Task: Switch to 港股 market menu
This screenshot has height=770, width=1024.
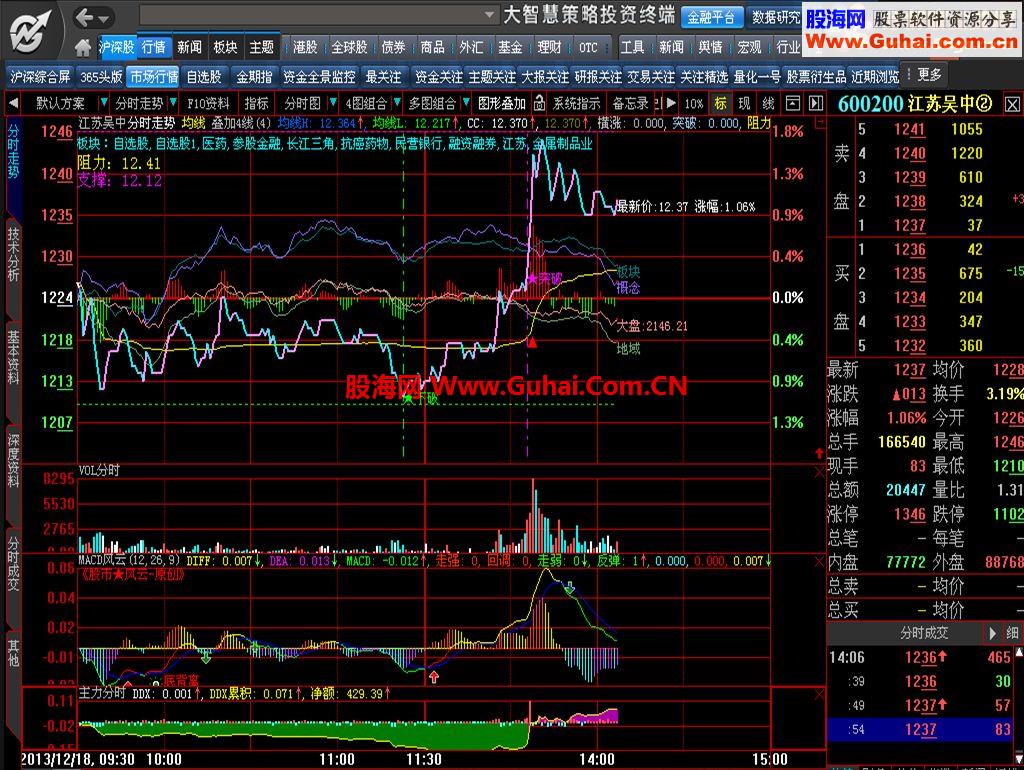Action: click(x=305, y=47)
